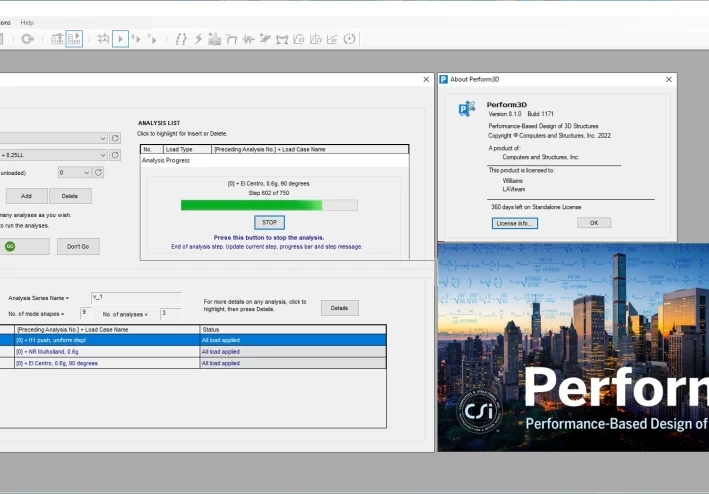Open the deflected shapes frame icon
709x494 pixels.
232,39
